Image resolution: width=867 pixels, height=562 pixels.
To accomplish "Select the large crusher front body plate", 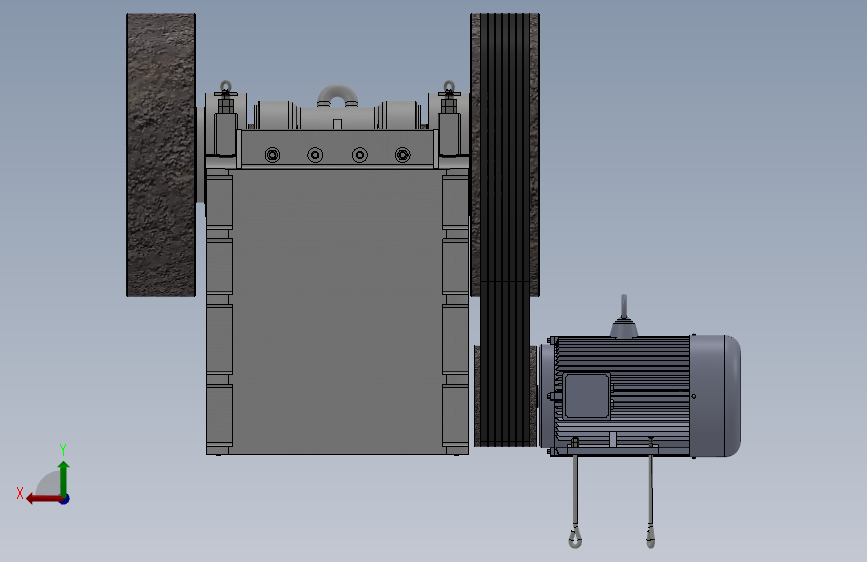I will (337, 311).
